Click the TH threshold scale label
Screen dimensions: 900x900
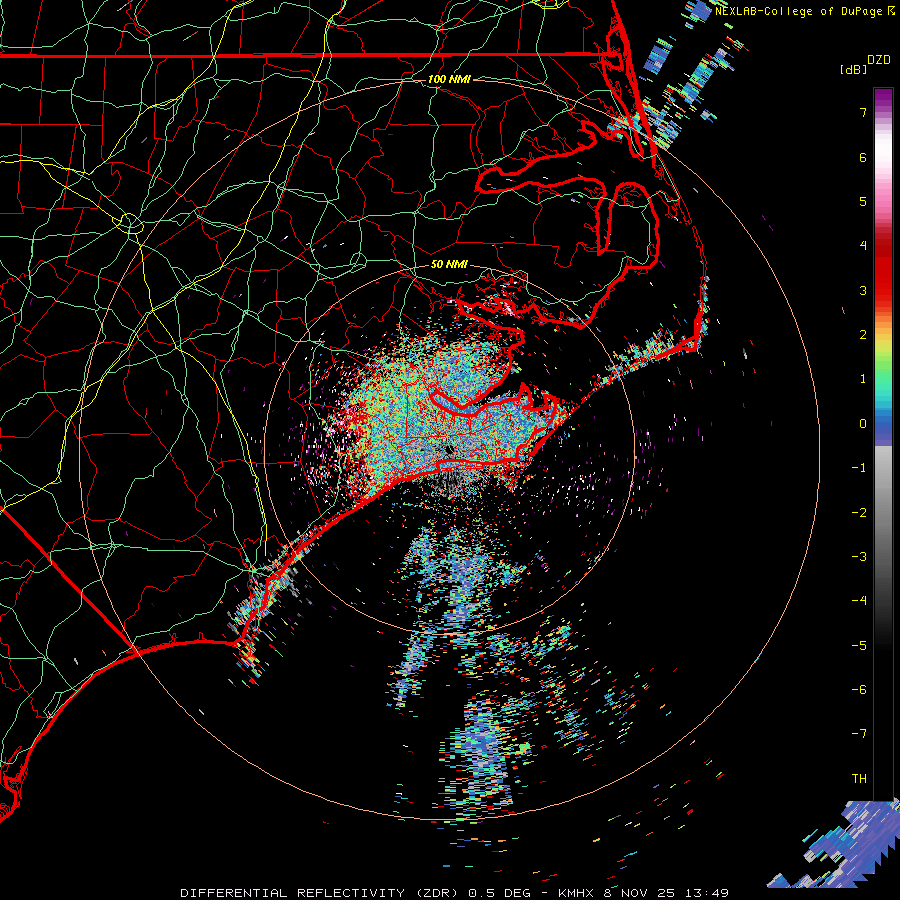[859, 778]
